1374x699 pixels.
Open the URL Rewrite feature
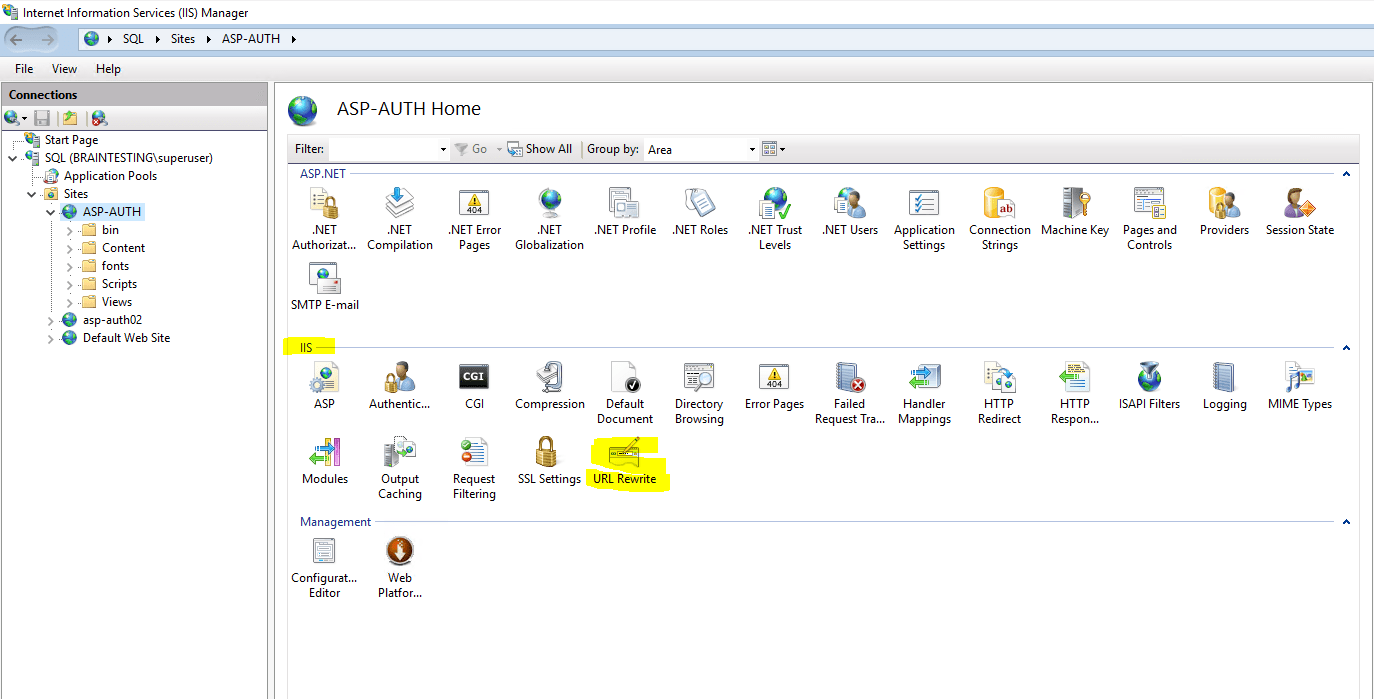625,461
